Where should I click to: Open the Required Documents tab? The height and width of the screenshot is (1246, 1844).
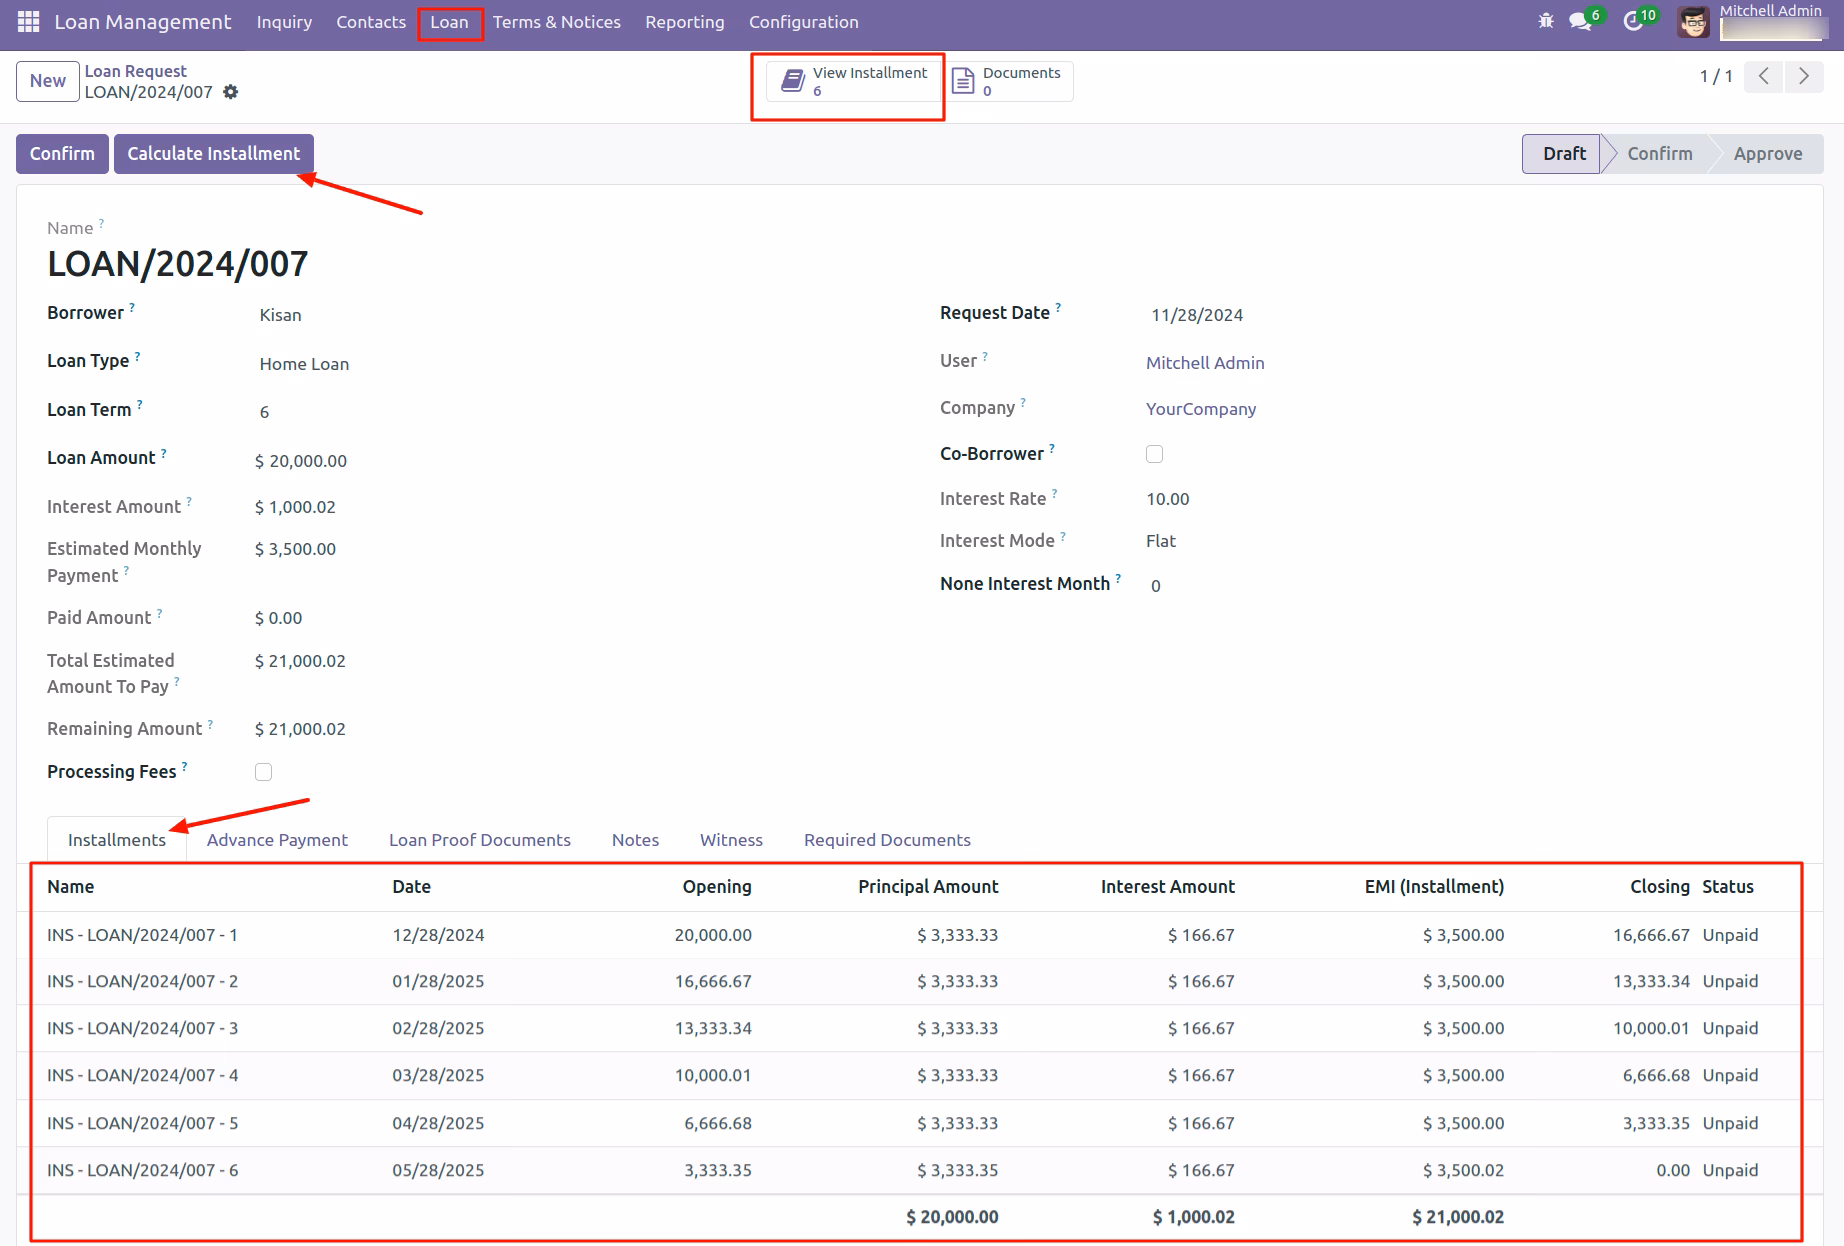tap(887, 840)
